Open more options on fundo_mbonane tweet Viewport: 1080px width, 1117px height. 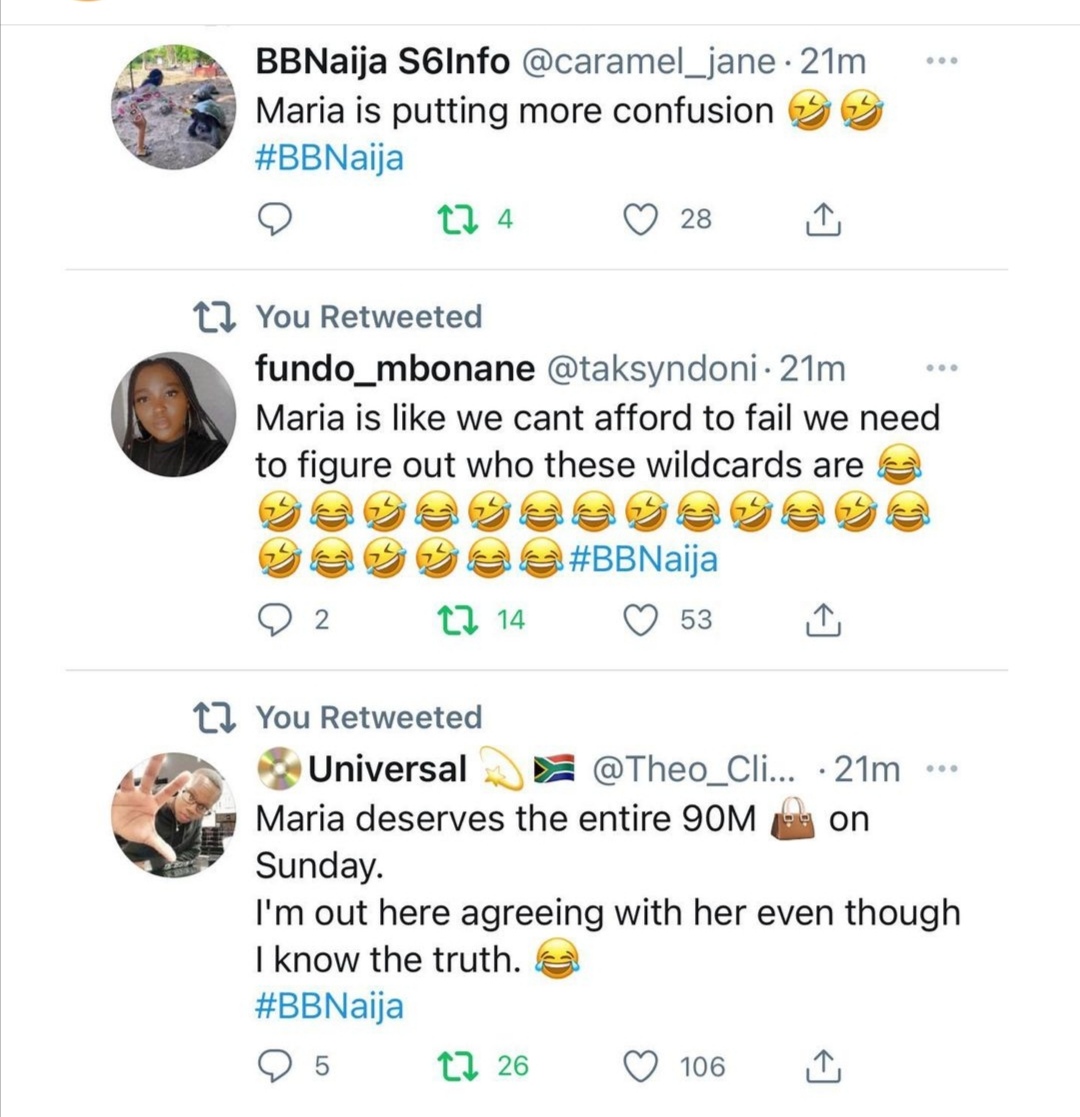pos(941,369)
